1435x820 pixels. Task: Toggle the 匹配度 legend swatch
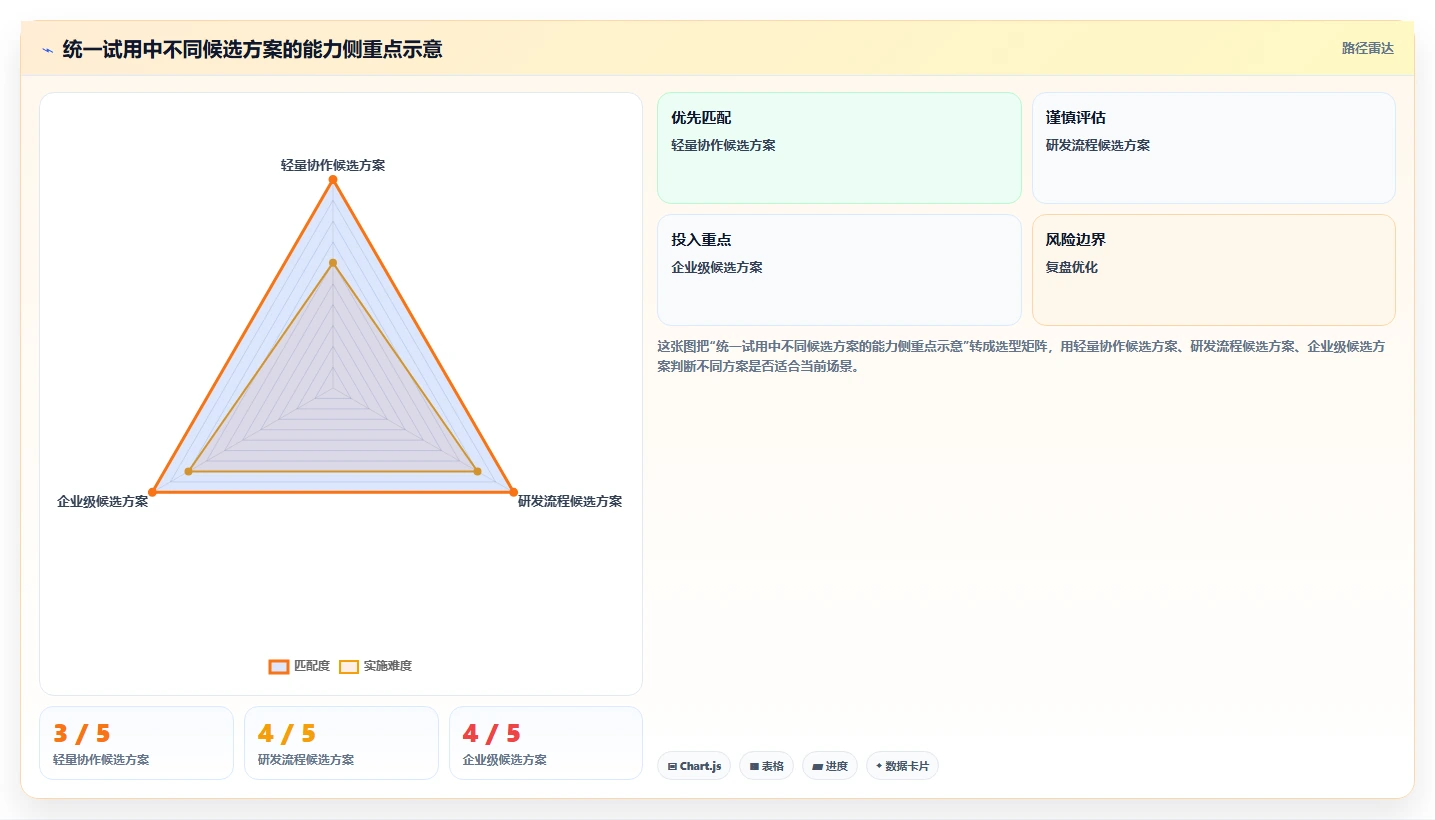279,666
